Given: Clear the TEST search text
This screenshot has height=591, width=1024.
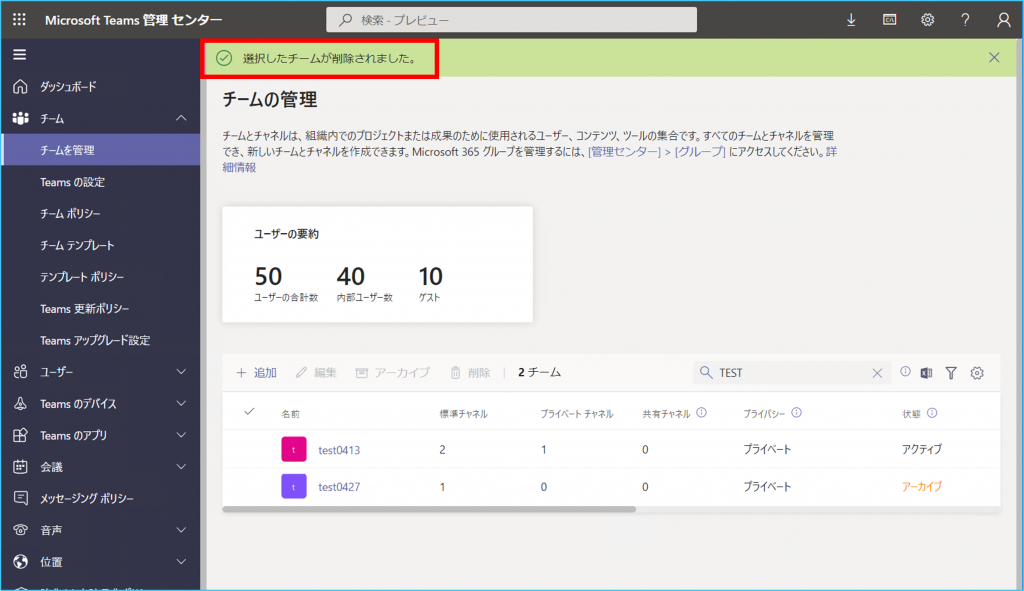Looking at the screenshot, I should coord(877,373).
